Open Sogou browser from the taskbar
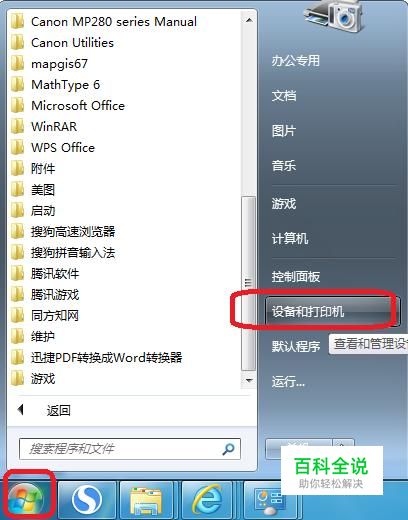 (87, 499)
